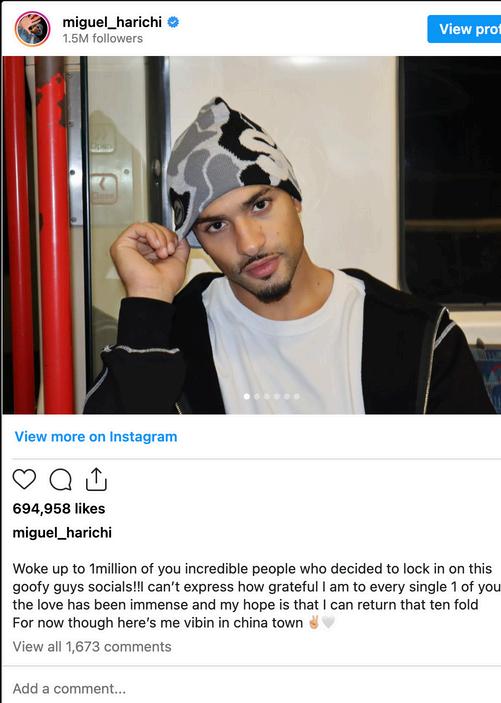Open the View more on Instagram link
Image resolution: width=501 pixels, height=703 pixels.
[x=96, y=437]
